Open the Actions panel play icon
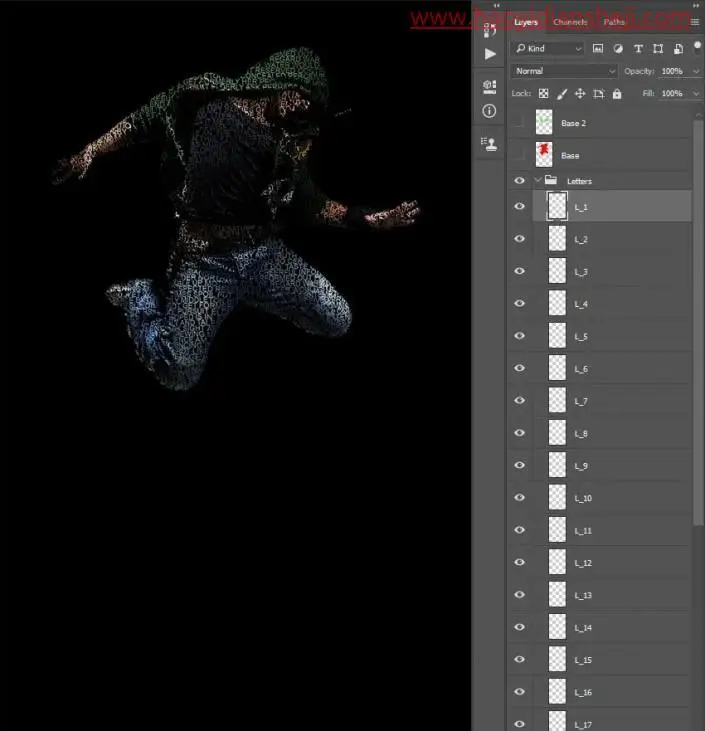705x731 pixels. (490, 54)
